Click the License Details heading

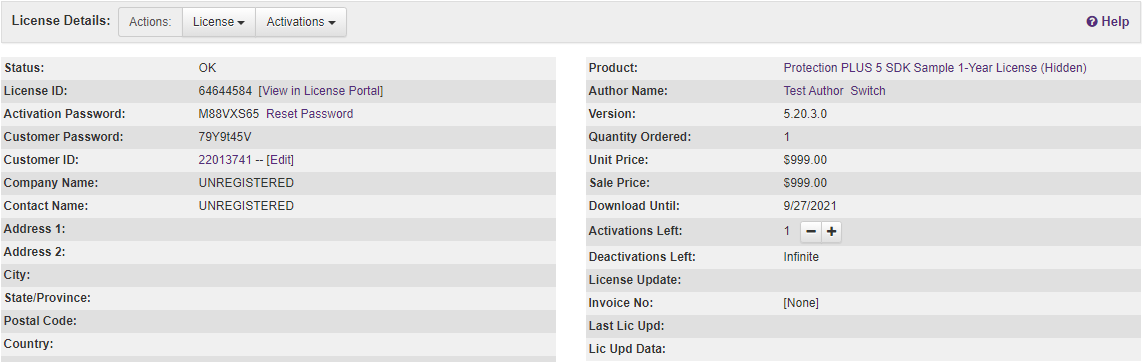60,21
